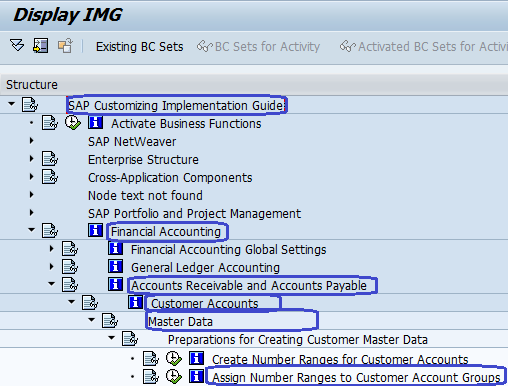508x386 pixels.
Task: Open documentation icon for General Ledger Accounting
Action: coord(70,267)
